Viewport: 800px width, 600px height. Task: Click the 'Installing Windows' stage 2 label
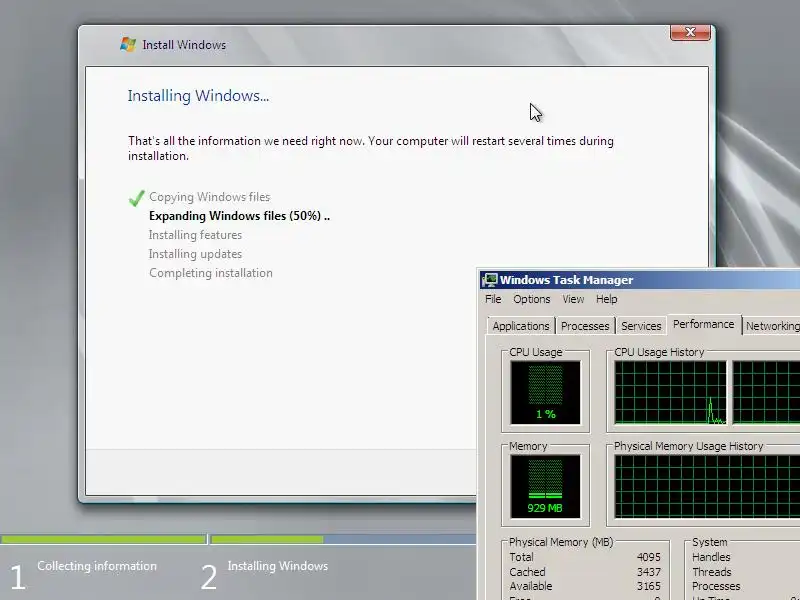pos(278,566)
